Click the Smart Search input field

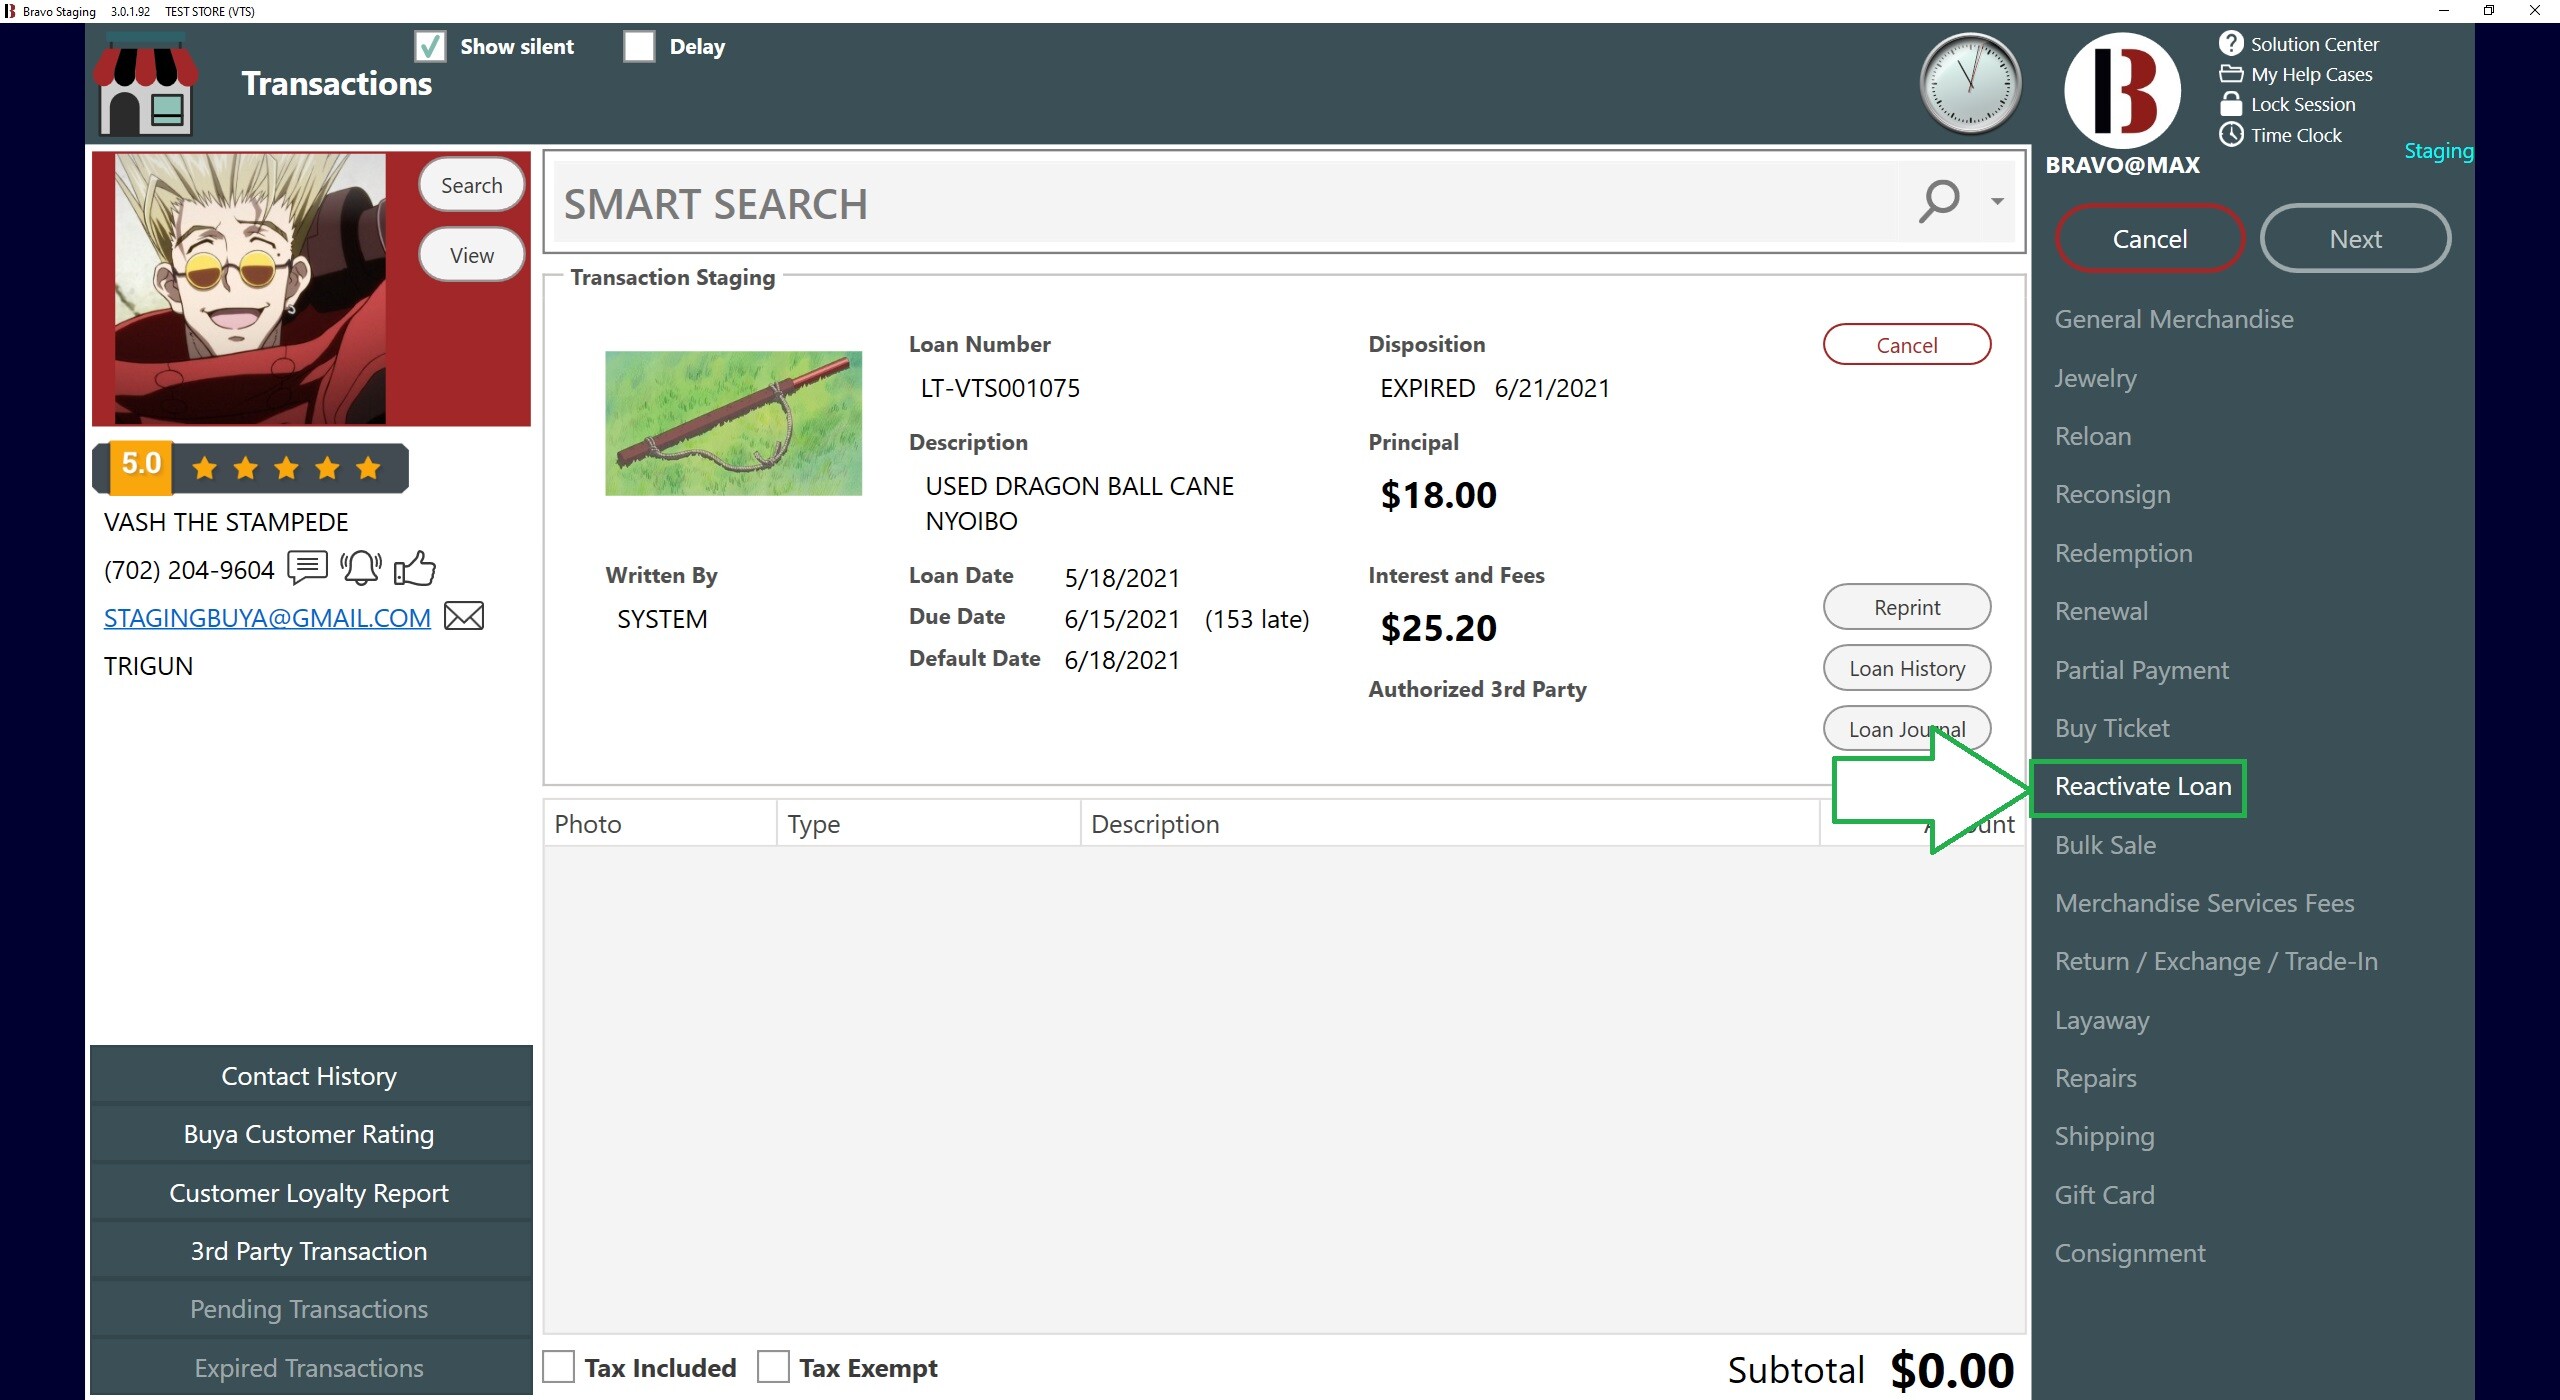tap(1225, 203)
